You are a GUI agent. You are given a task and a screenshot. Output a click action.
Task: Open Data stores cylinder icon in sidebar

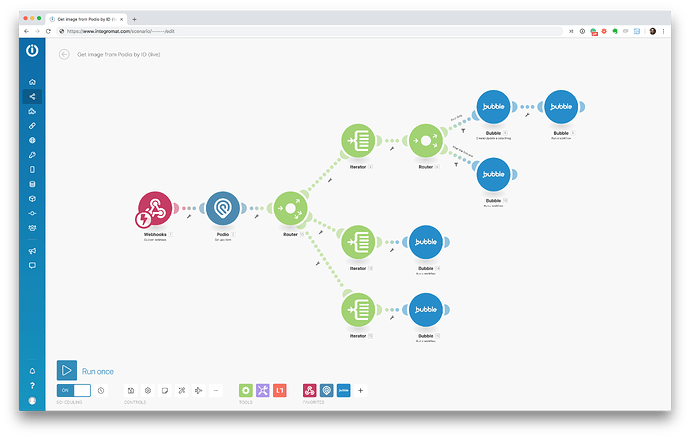click(x=32, y=184)
